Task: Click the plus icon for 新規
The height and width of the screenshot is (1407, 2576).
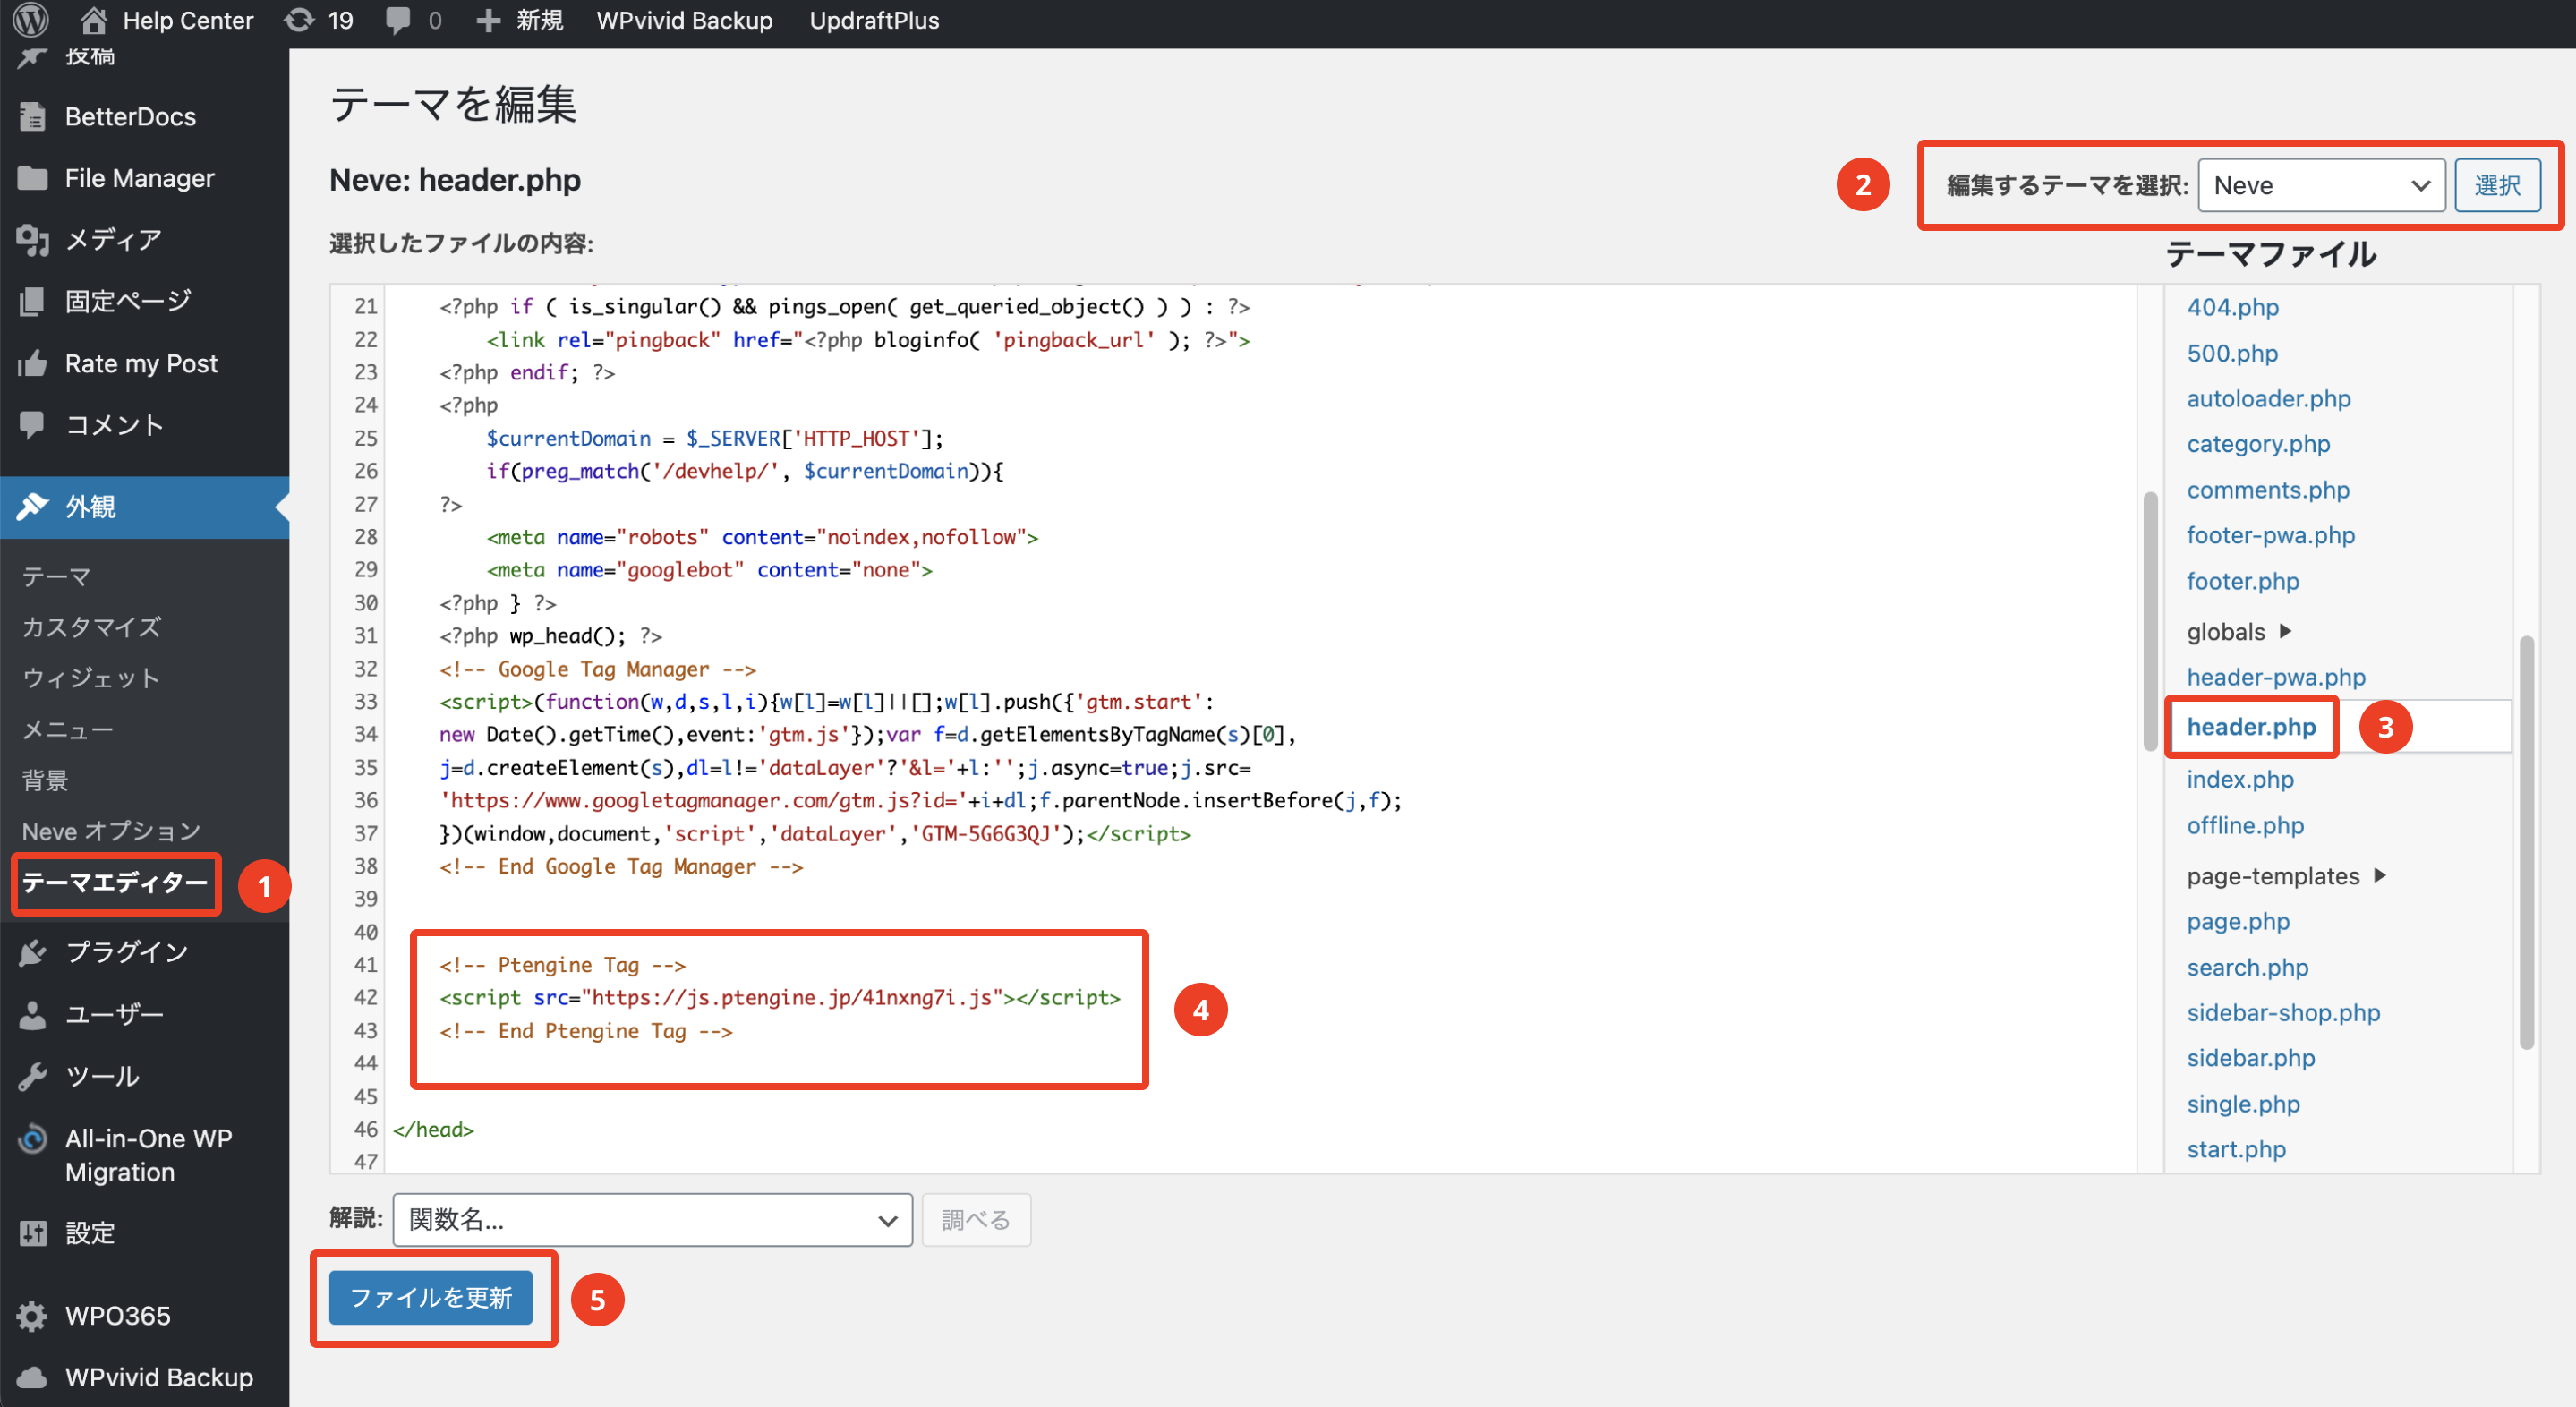Action: click(488, 20)
